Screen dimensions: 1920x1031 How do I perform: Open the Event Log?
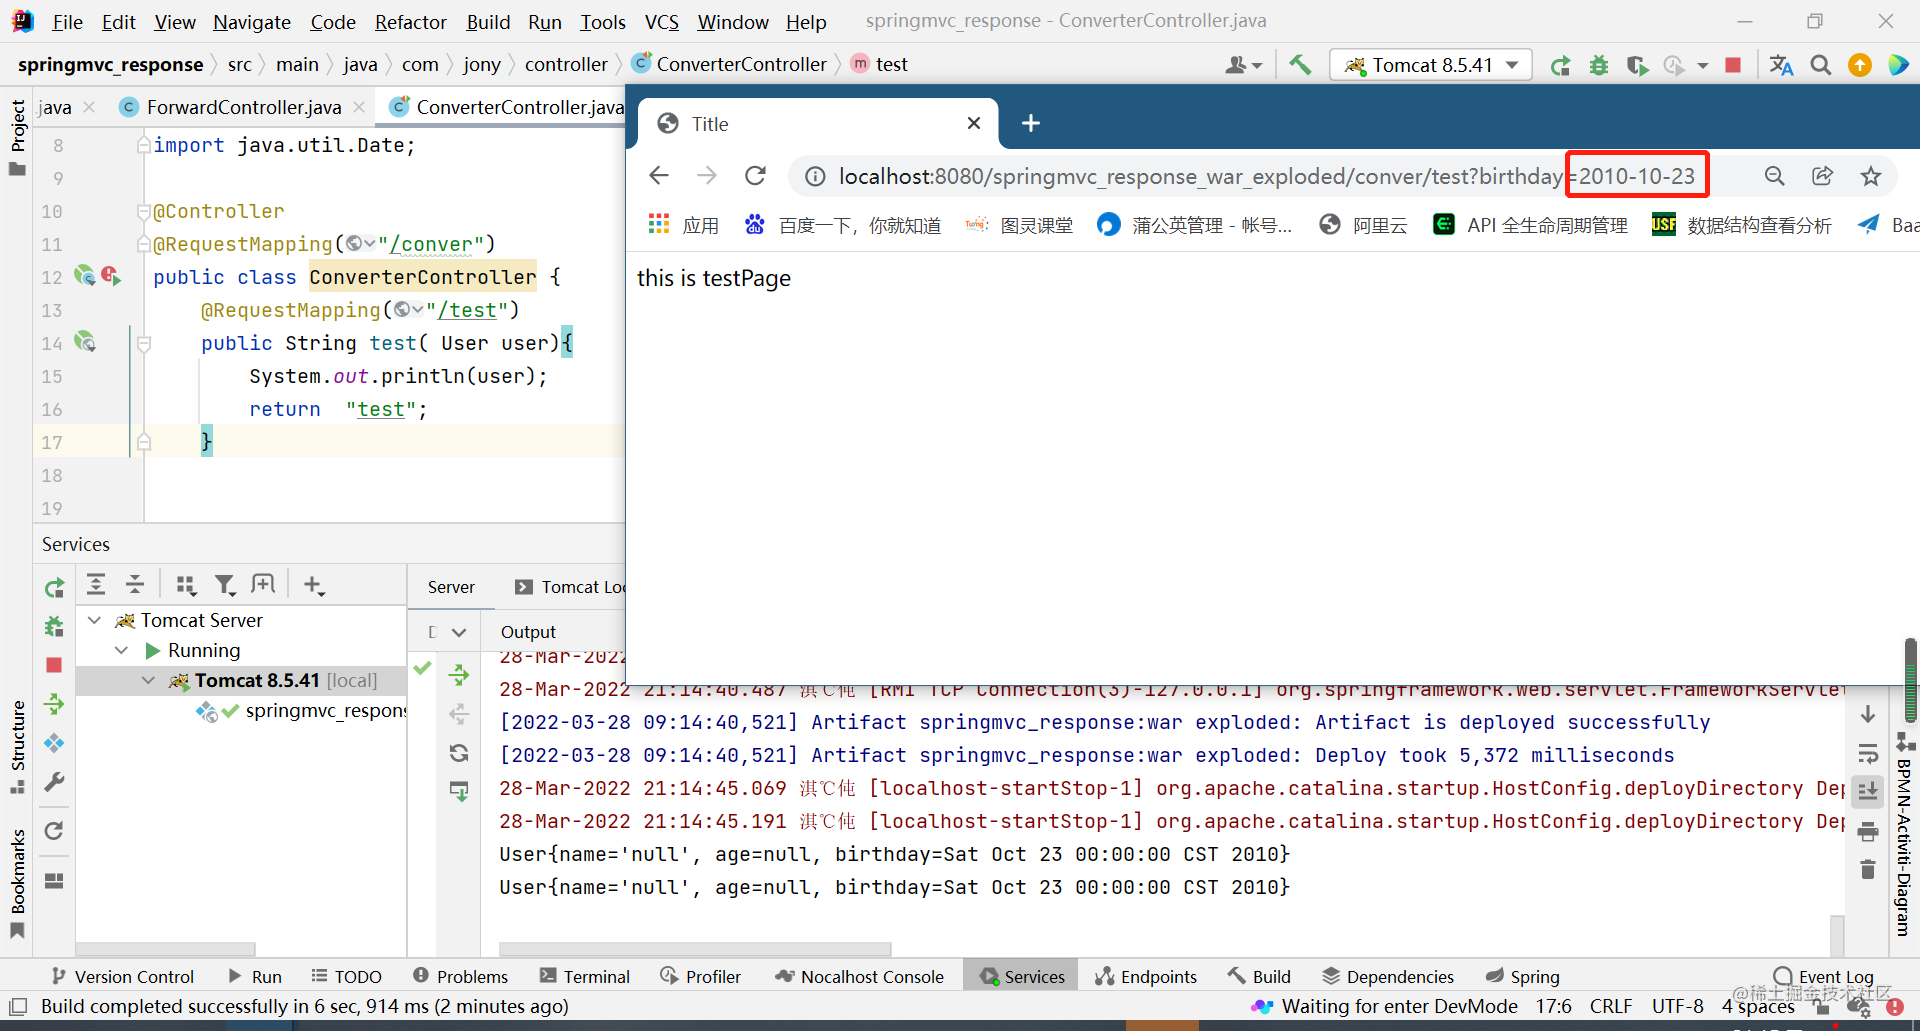[x=1823, y=976]
